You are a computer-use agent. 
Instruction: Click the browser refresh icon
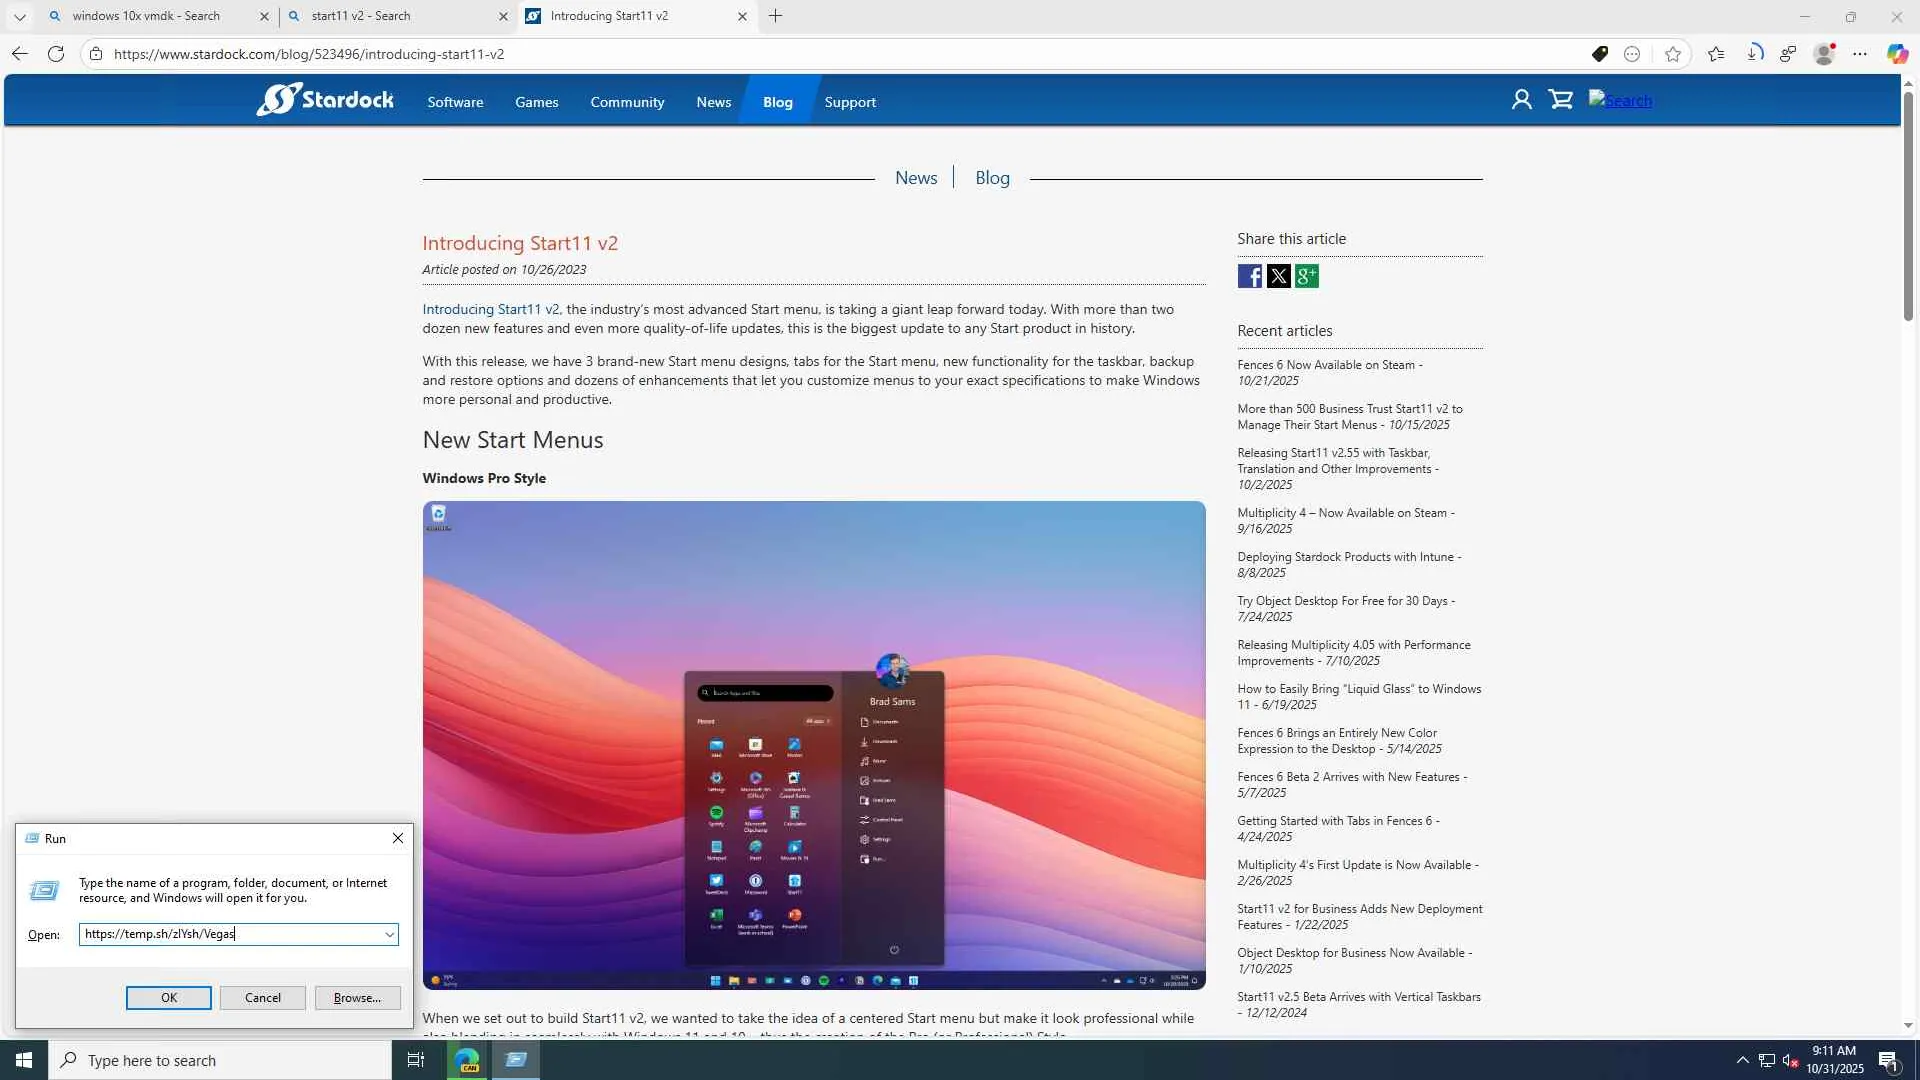coord(56,54)
